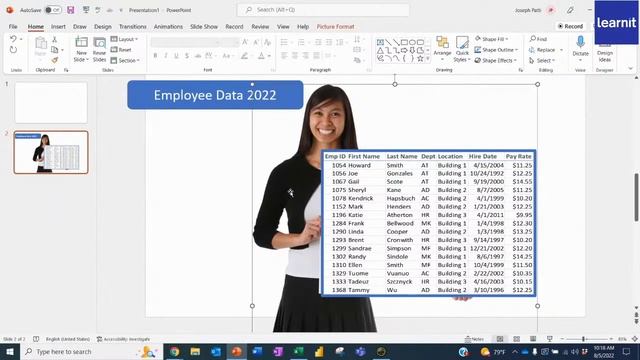Select slide 2 thumbnail
This screenshot has width=640, height=360.
coord(51,152)
